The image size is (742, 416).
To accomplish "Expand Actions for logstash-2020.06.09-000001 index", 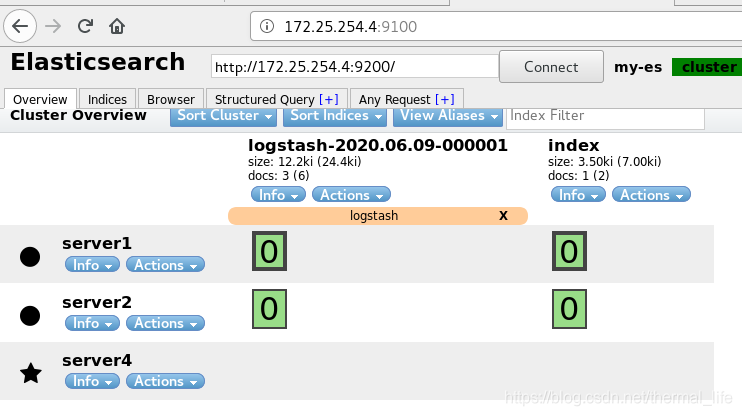I will coord(351,195).
